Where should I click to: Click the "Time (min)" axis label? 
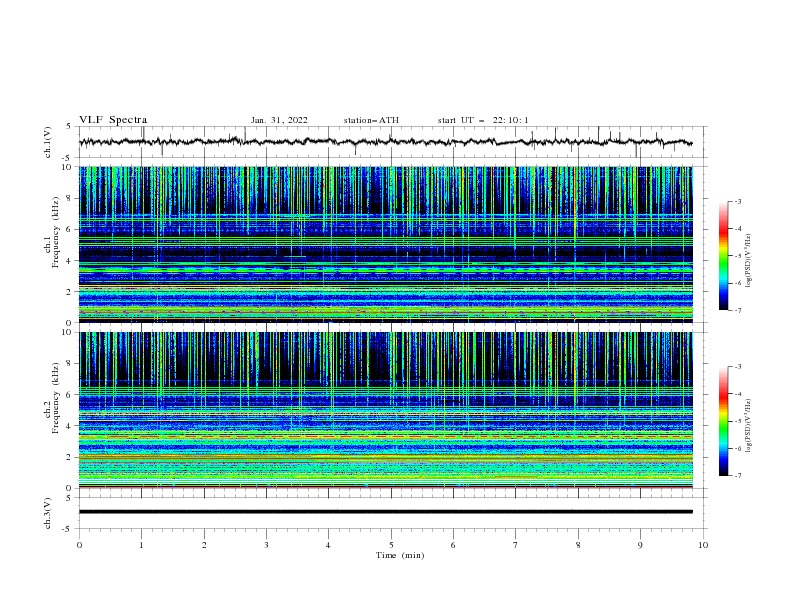point(400,555)
